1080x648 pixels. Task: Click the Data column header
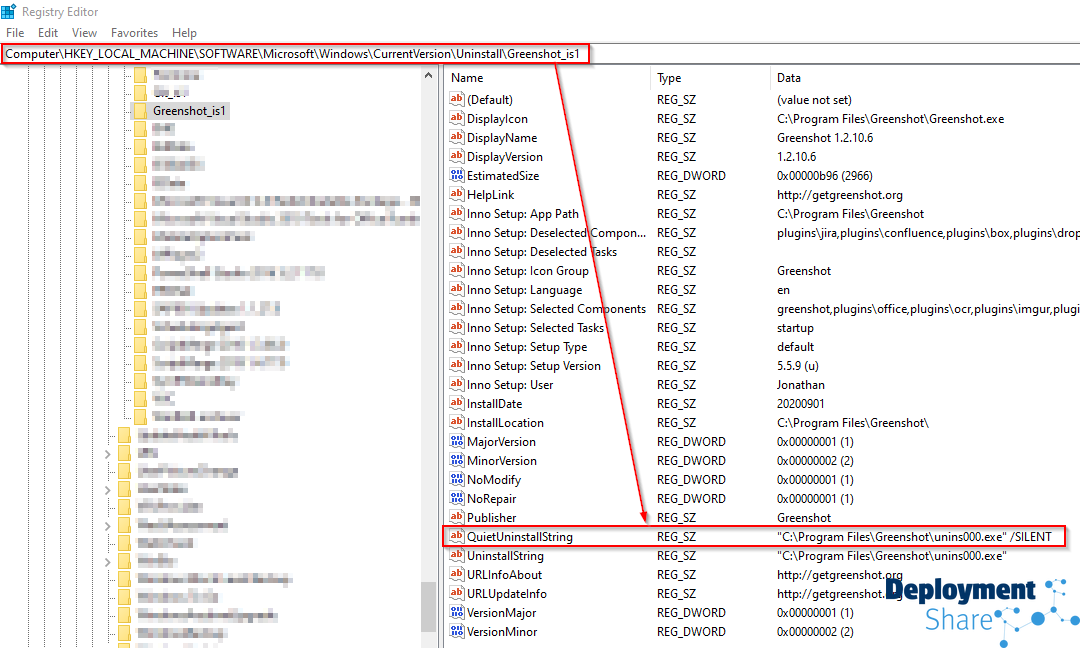(789, 78)
